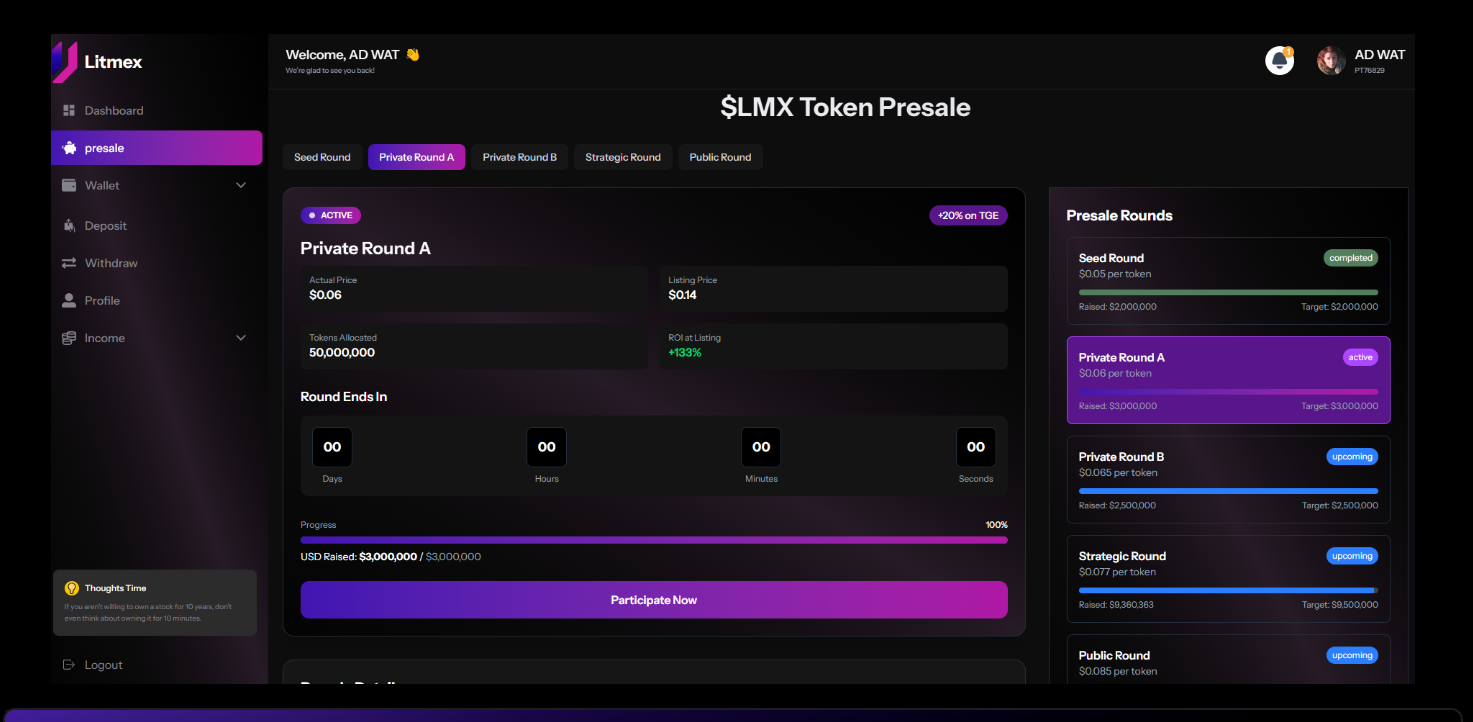
Task: Open the Public Round tab
Action: pyautogui.click(x=720, y=157)
